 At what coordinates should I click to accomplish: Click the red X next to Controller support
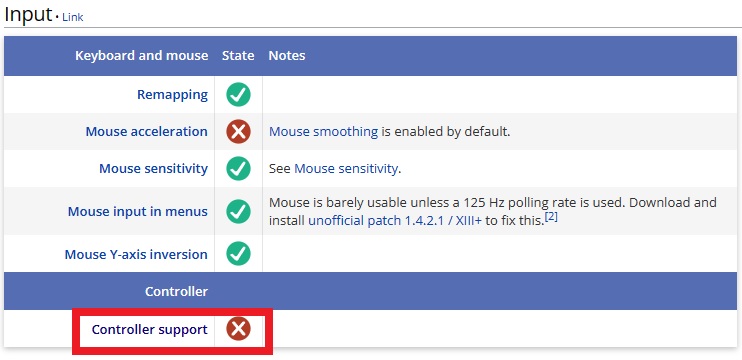[238, 329]
